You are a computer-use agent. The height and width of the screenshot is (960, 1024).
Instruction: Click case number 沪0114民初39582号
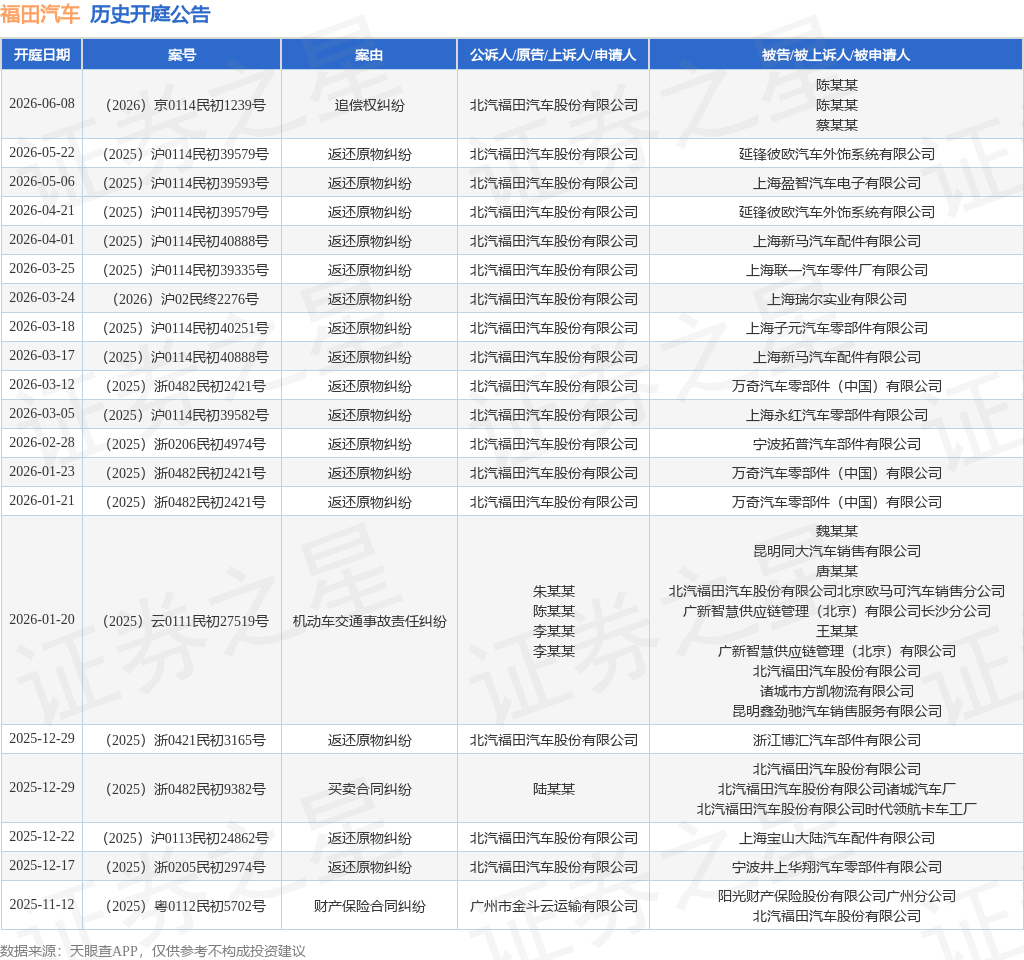(x=185, y=415)
